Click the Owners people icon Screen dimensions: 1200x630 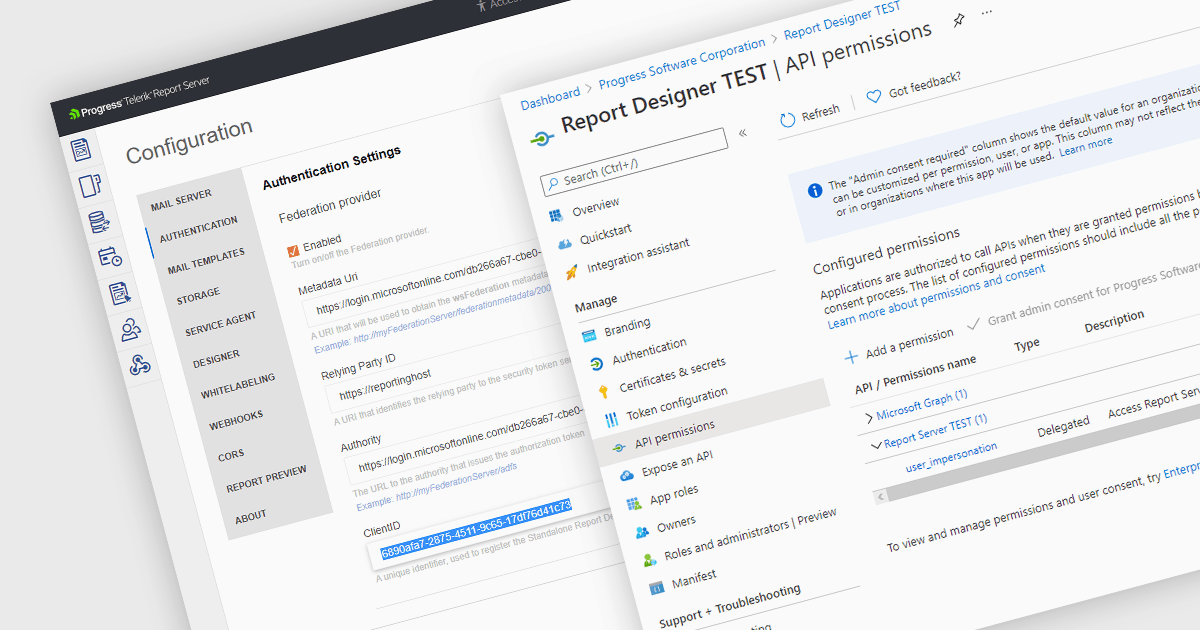click(x=641, y=531)
